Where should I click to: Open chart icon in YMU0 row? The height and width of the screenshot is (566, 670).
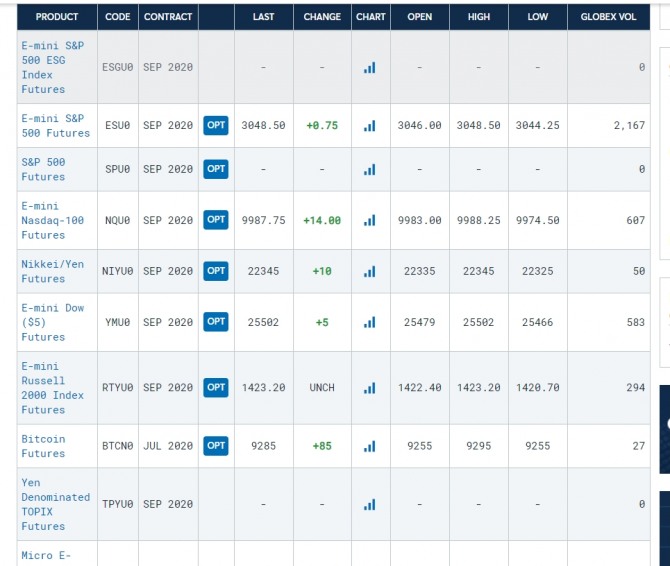pyautogui.click(x=370, y=323)
